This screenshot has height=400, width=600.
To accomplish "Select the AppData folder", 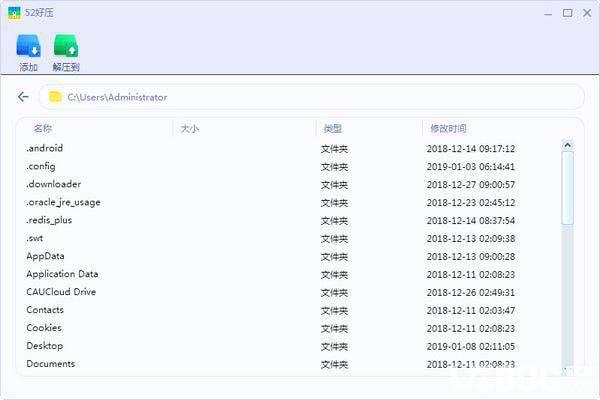I will pos(45,256).
